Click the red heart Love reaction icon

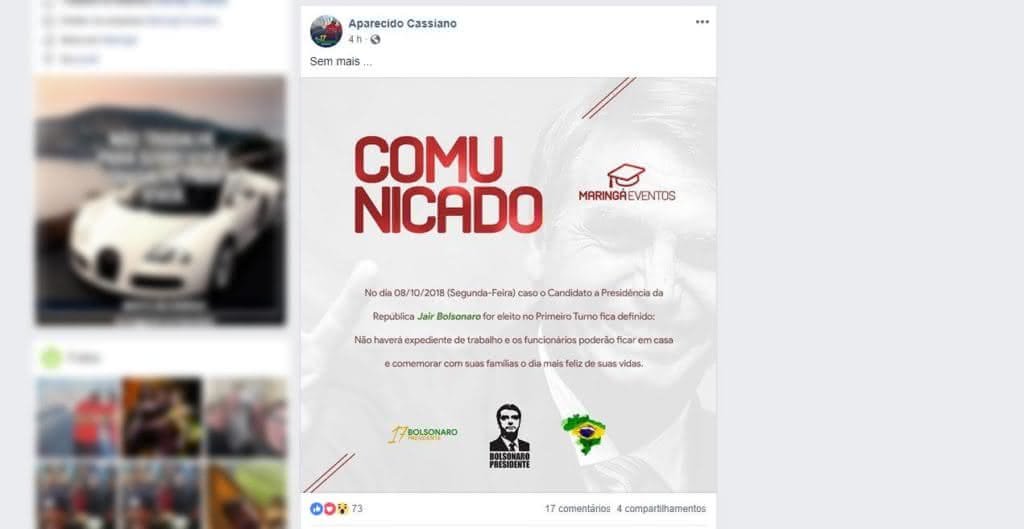pyautogui.click(x=330, y=508)
